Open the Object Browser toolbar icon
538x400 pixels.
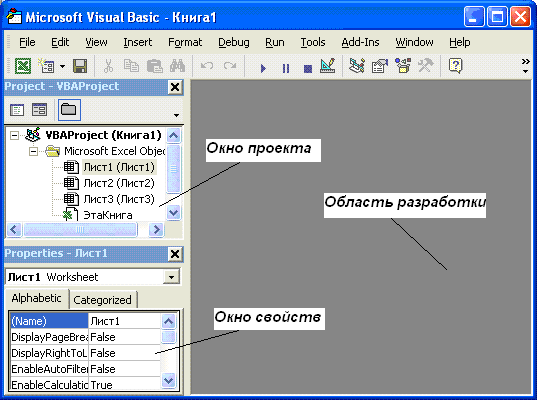click(x=403, y=66)
